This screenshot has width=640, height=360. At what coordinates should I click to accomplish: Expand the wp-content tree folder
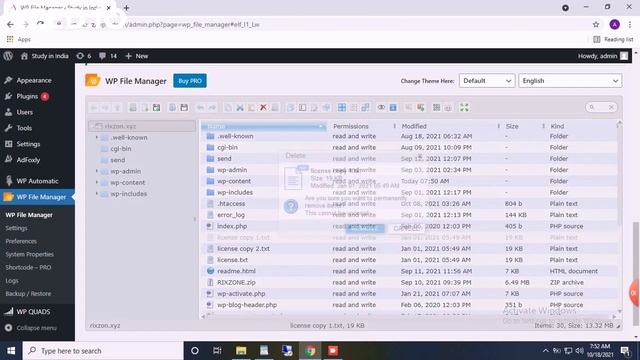[x=97, y=182]
